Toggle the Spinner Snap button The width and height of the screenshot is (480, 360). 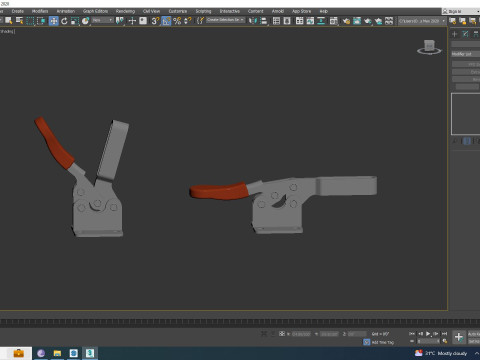(188, 21)
